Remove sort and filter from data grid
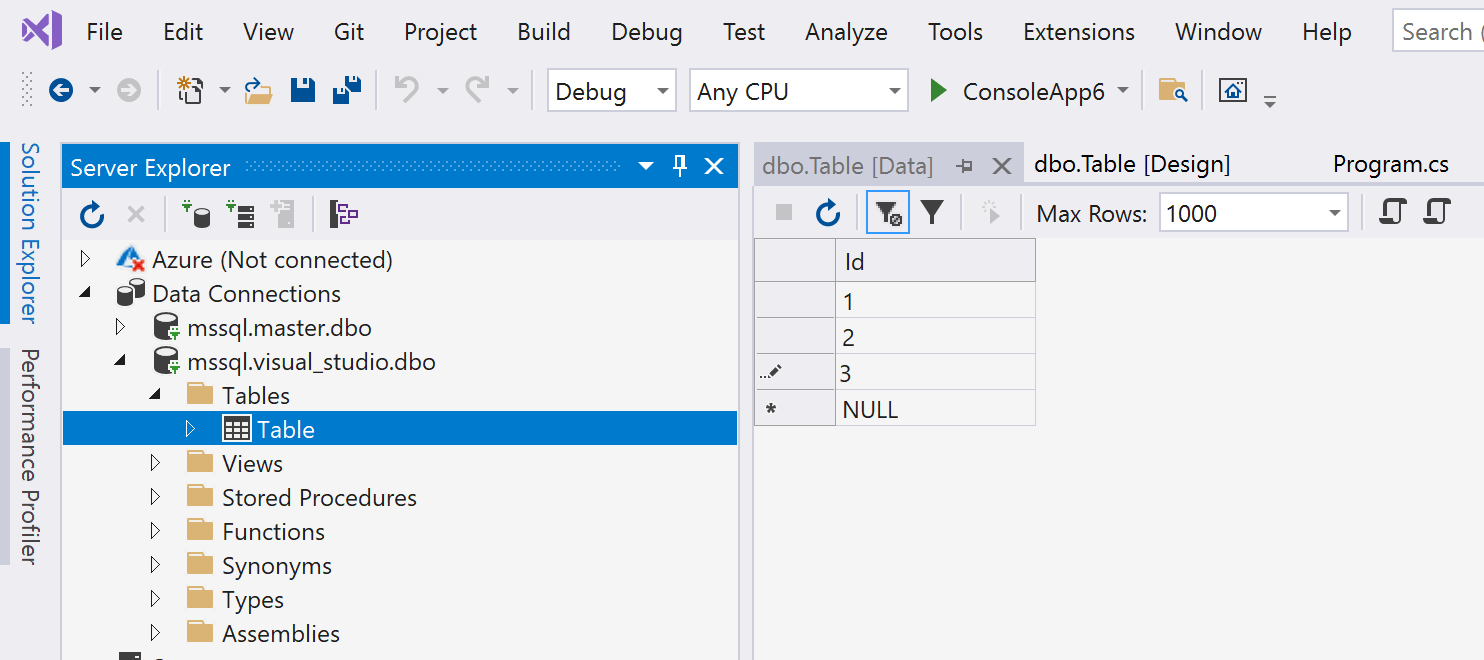This screenshot has height=660, width=1484. tap(887, 212)
